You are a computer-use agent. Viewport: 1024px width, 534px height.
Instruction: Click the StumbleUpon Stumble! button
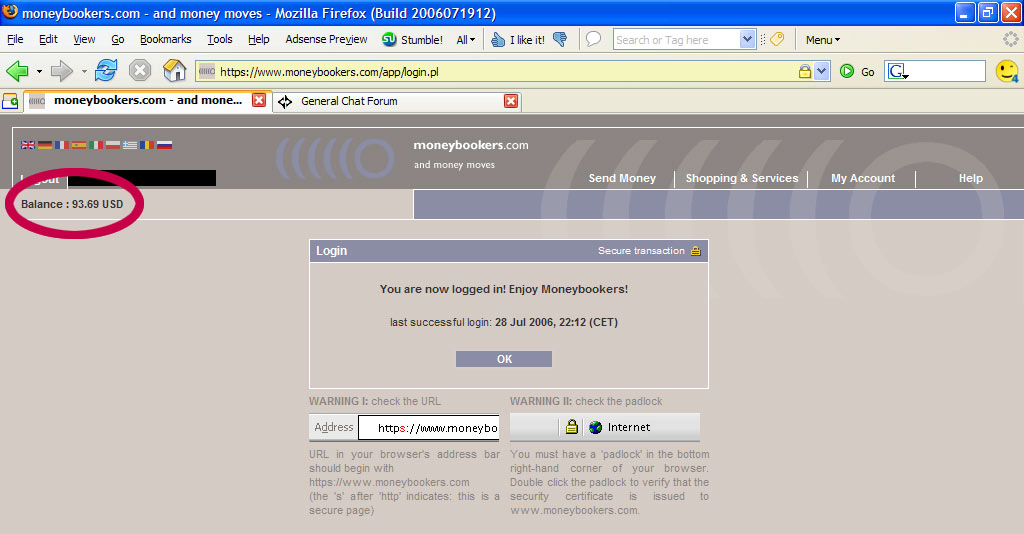(412, 40)
